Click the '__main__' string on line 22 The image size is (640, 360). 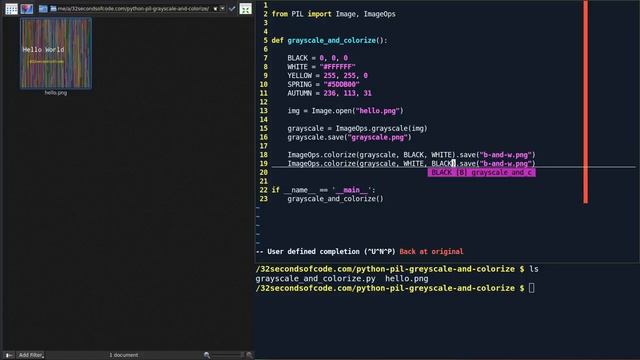(351, 190)
